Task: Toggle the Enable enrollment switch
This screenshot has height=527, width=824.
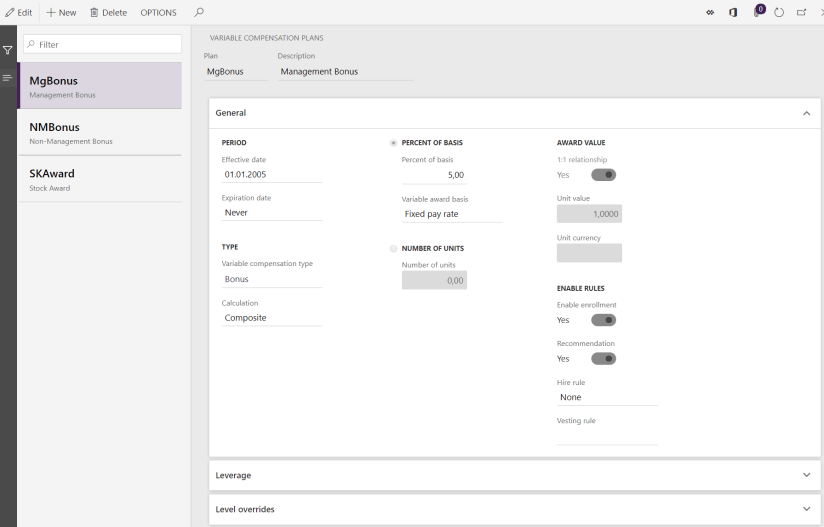Action: (x=603, y=320)
